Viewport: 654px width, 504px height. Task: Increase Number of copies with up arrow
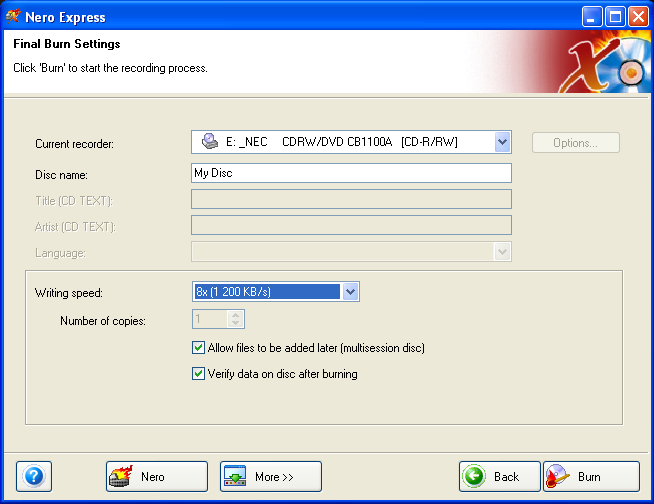click(x=236, y=315)
